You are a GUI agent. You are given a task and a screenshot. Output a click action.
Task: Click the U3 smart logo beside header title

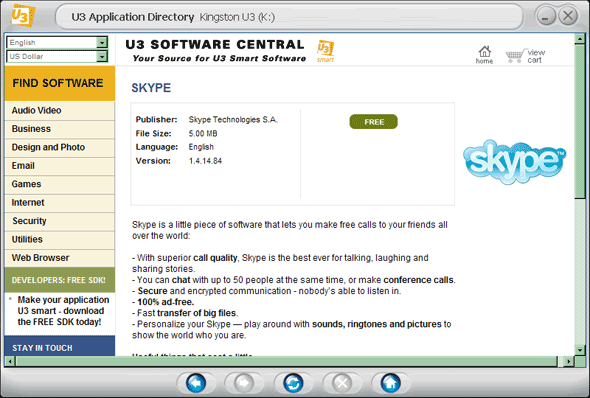[325, 51]
